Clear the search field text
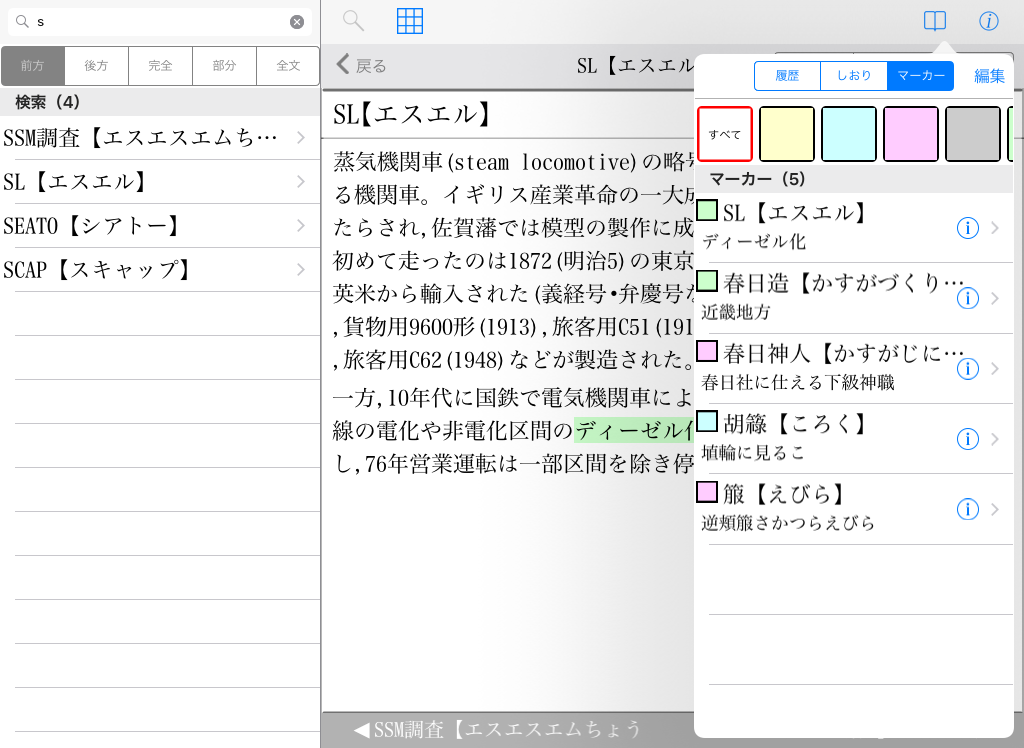The width and height of the screenshot is (1024, 748). click(x=297, y=22)
